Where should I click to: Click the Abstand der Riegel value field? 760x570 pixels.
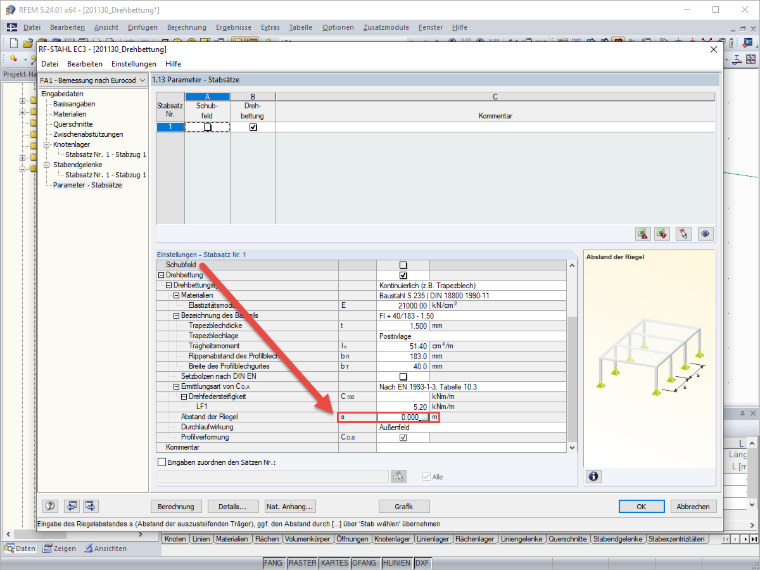click(x=403, y=417)
